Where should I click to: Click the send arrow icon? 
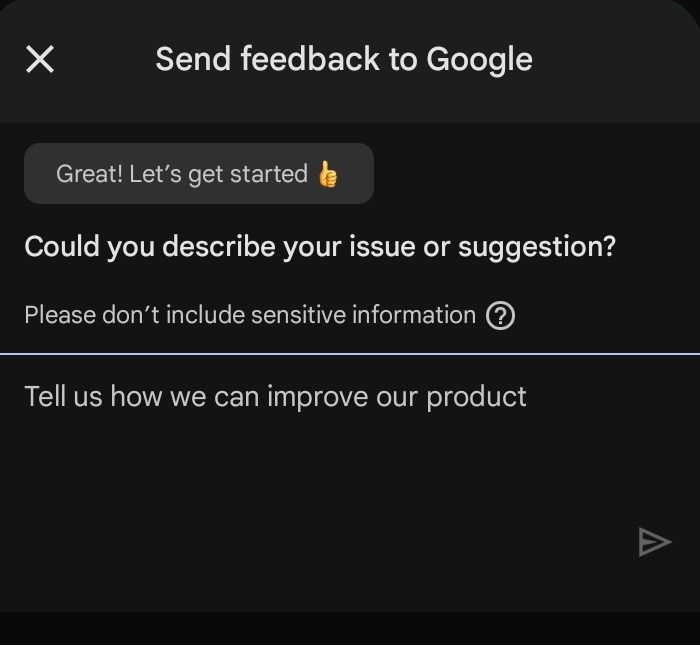tap(654, 542)
